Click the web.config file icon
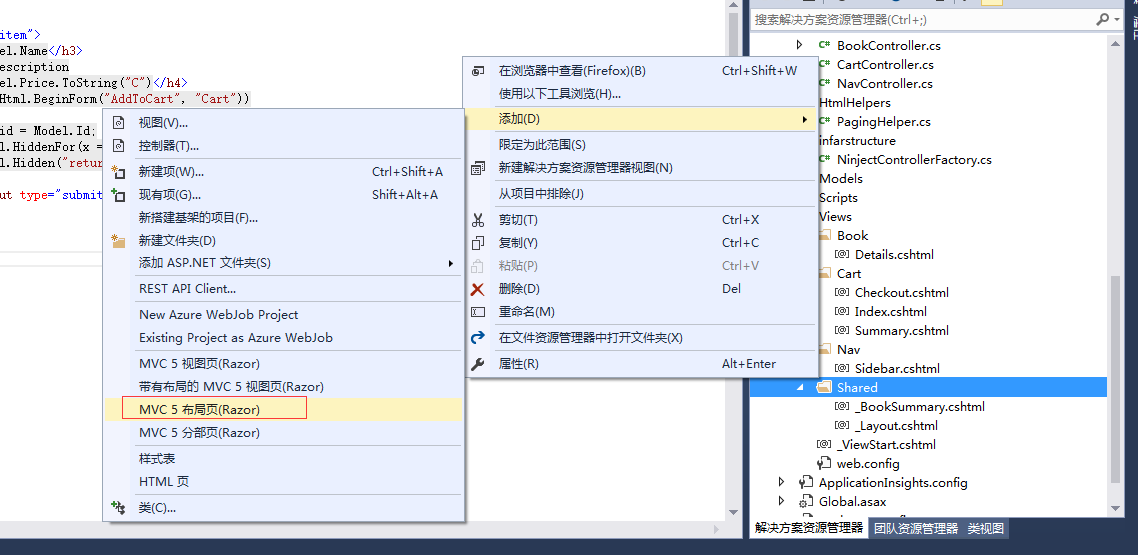Image resolution: width=1138 pixels, height=555 pixels. click(824, 463)
